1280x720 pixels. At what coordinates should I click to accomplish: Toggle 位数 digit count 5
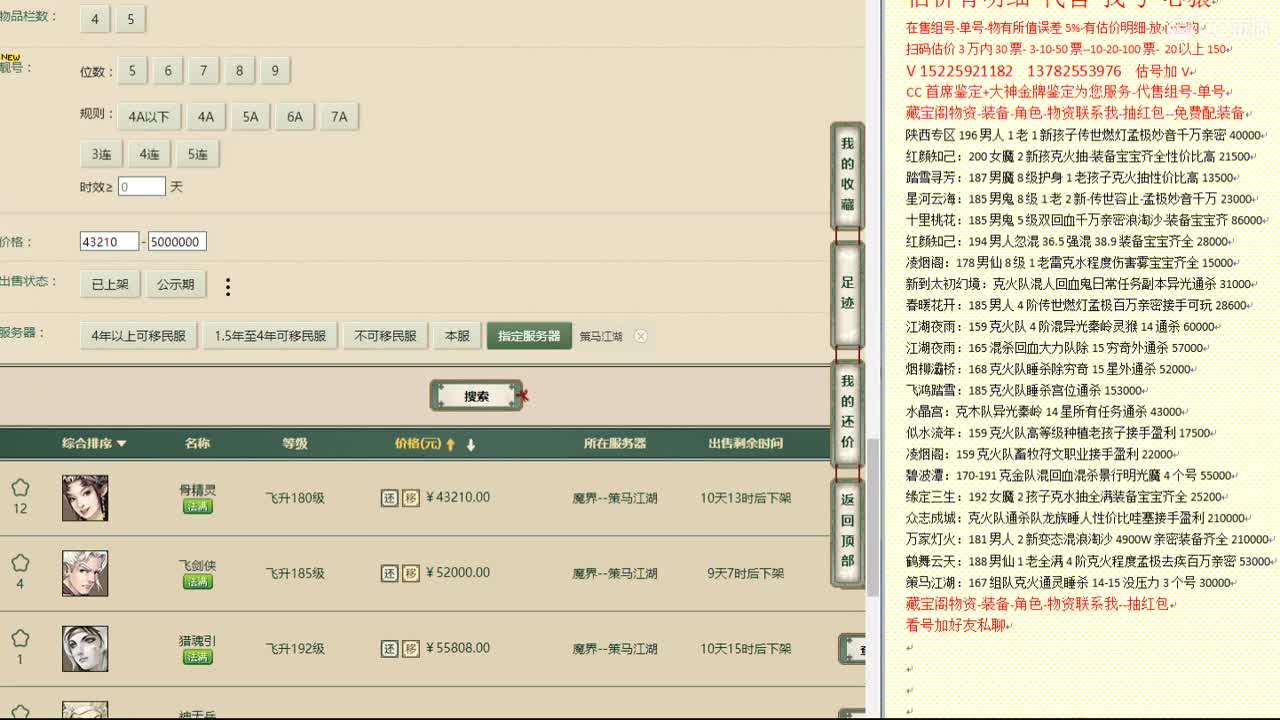point(132,71)
